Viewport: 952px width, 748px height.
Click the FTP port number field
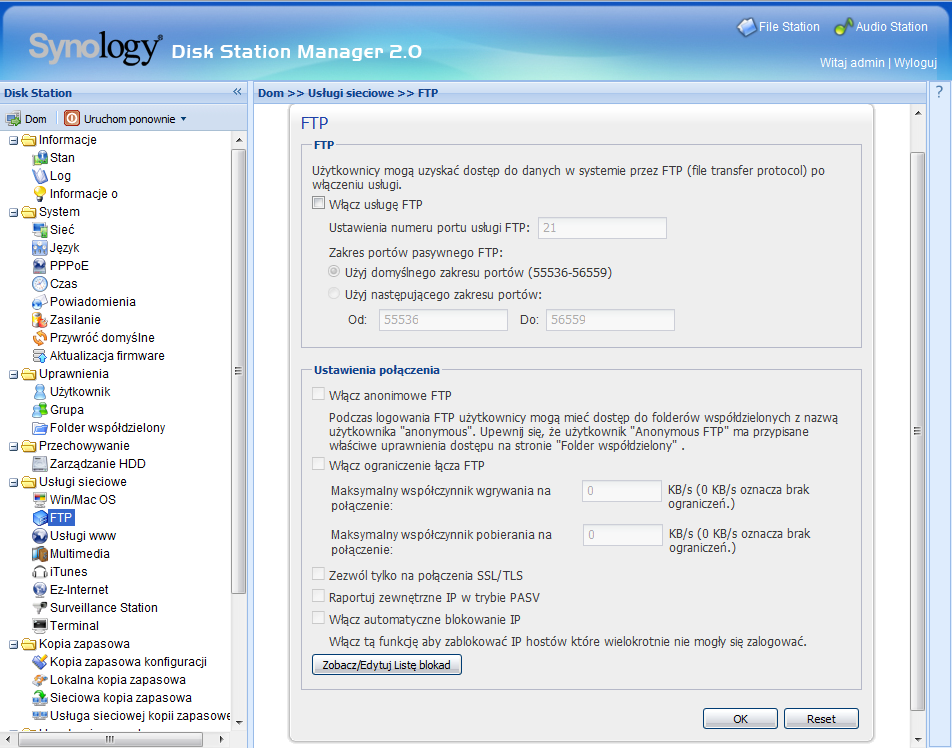coord(602,228)
